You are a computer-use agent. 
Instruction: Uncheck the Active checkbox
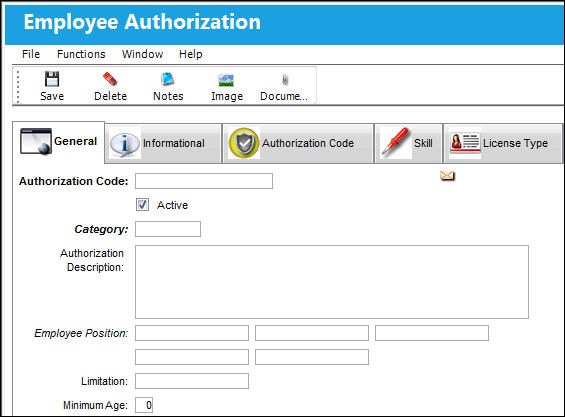point(142,205)
